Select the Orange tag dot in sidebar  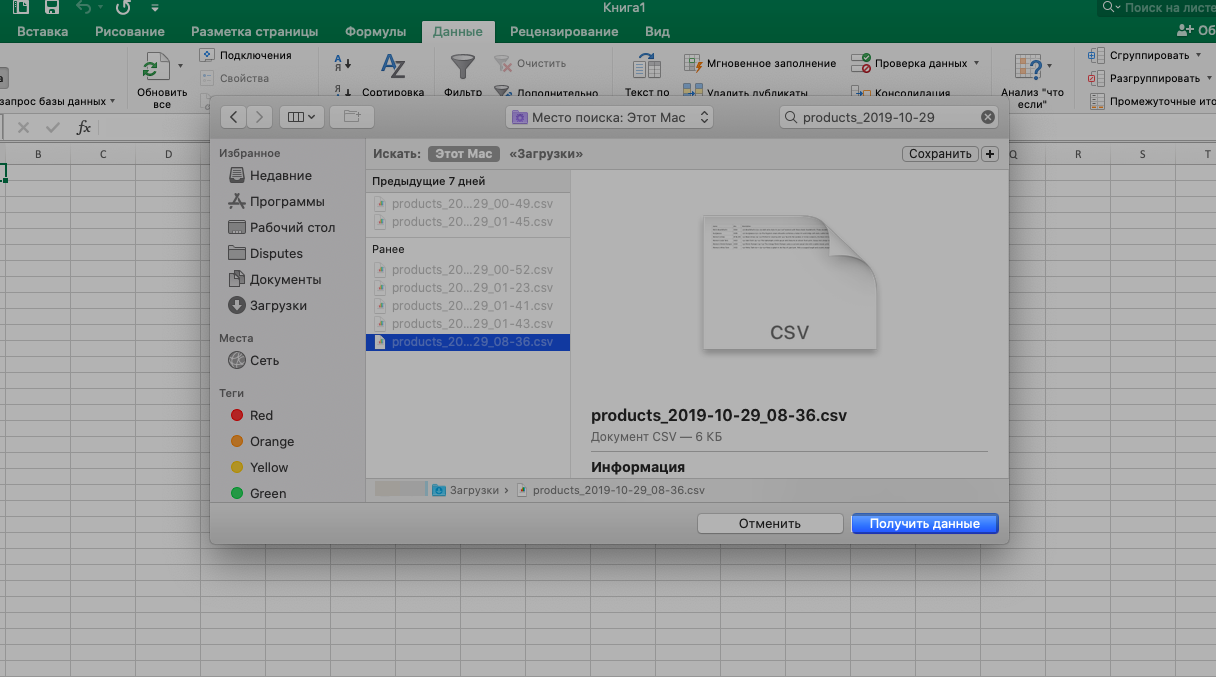pos(237,441)
